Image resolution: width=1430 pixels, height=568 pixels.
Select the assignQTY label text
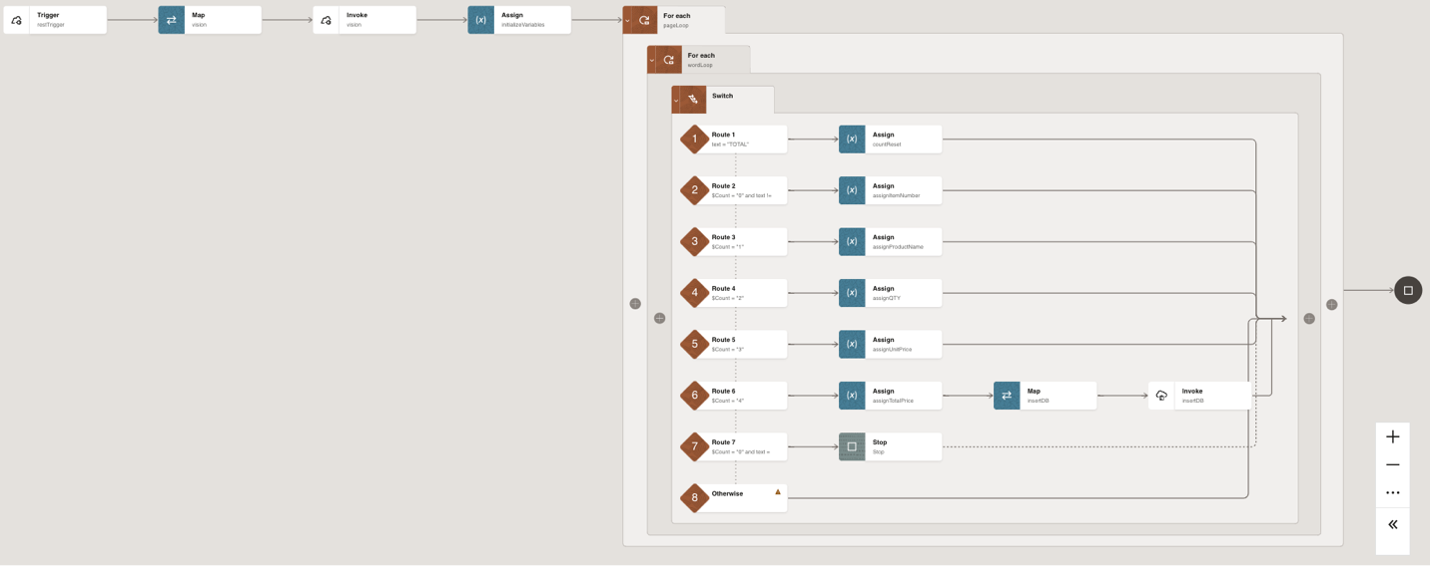(886, 298)
